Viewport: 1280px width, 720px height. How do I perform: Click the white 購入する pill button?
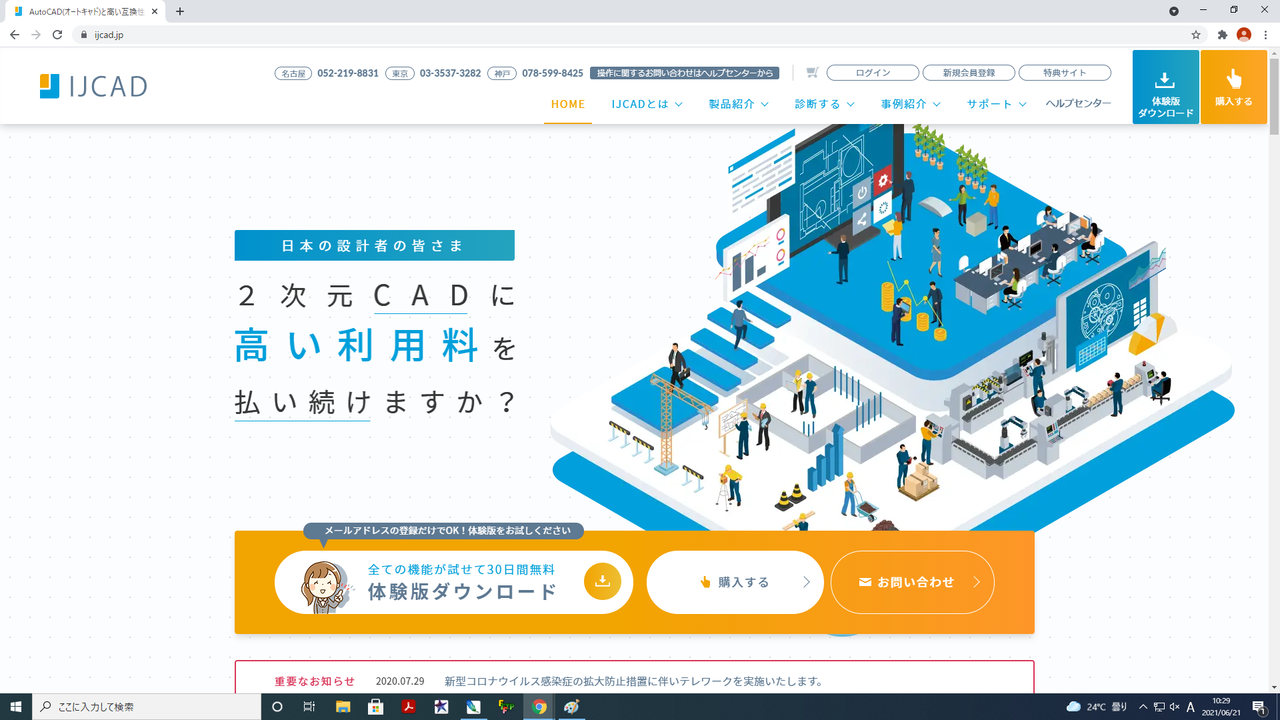pyautogui.click(x=735, y=582)
